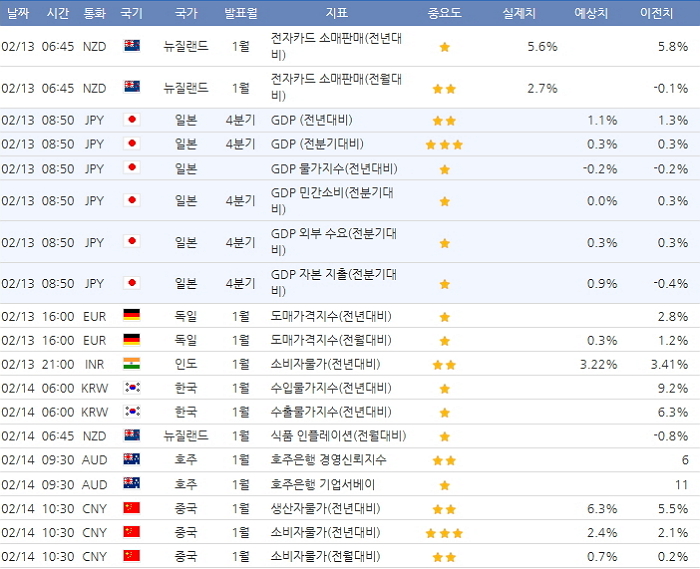Select the 수입물가지수(전년대비) indicator
Viewport: 700px width, 569px height.
331,388
